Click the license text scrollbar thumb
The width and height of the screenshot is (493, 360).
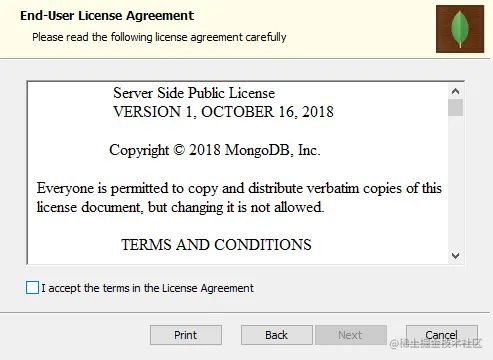coord(455,107)
